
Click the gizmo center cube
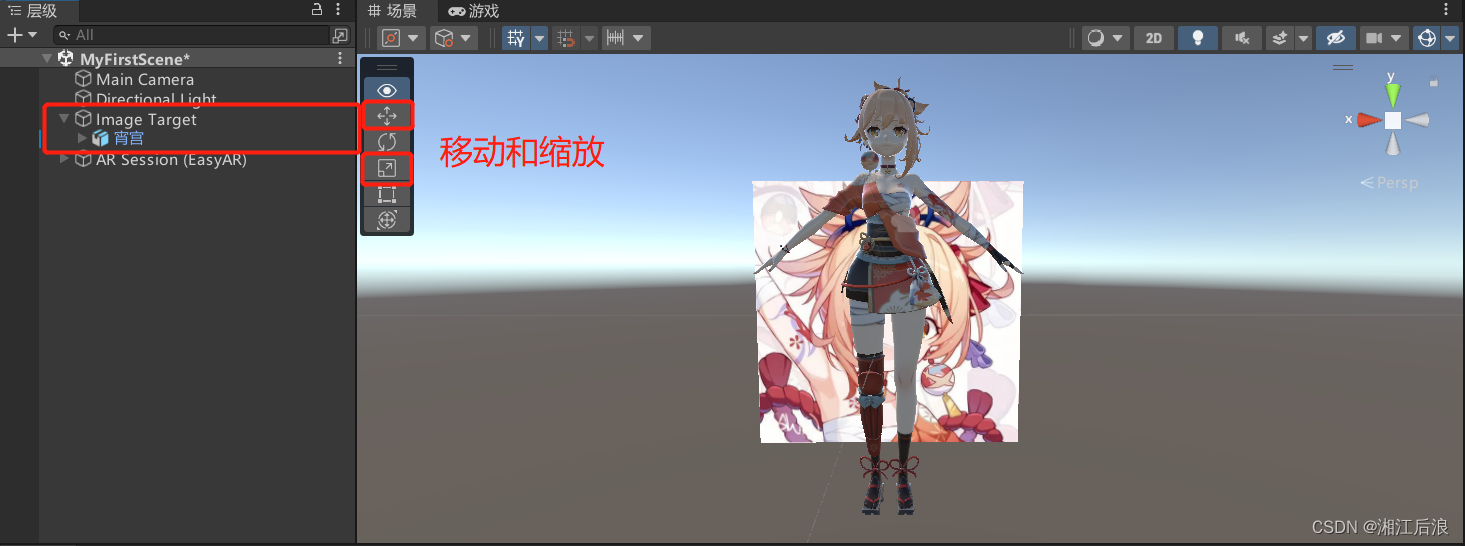point(1393,120)
